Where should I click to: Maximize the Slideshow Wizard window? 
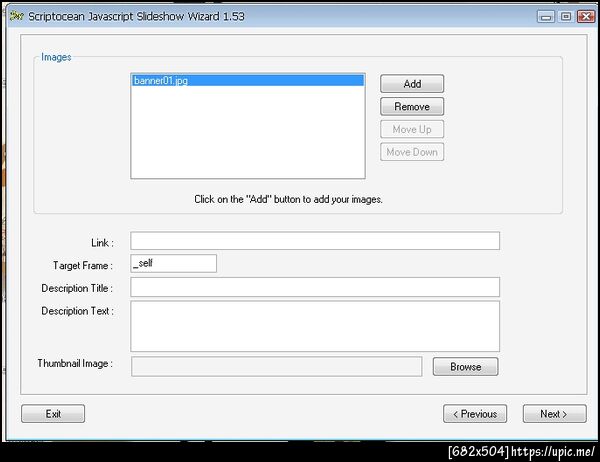566,16
